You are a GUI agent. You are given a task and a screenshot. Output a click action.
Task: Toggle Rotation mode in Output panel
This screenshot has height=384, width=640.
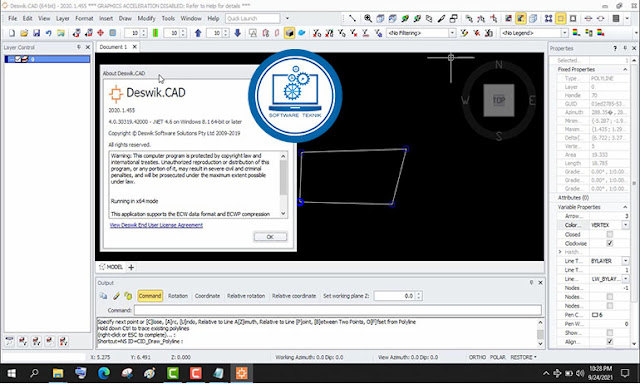click(178, 296)
